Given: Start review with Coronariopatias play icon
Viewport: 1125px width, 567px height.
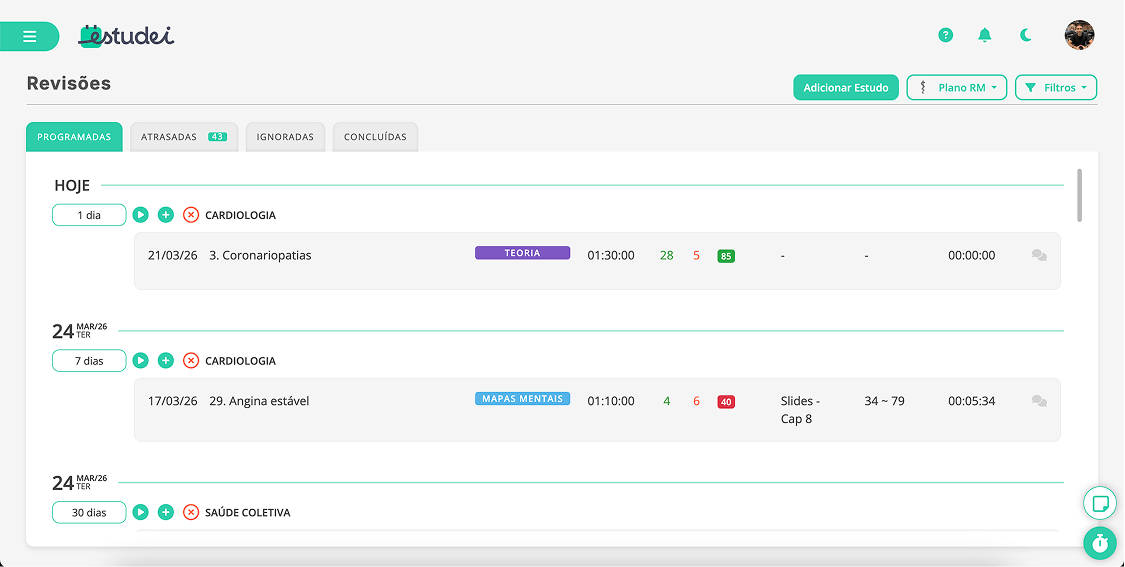Looking at the screenshot, I should click(141, 215).
